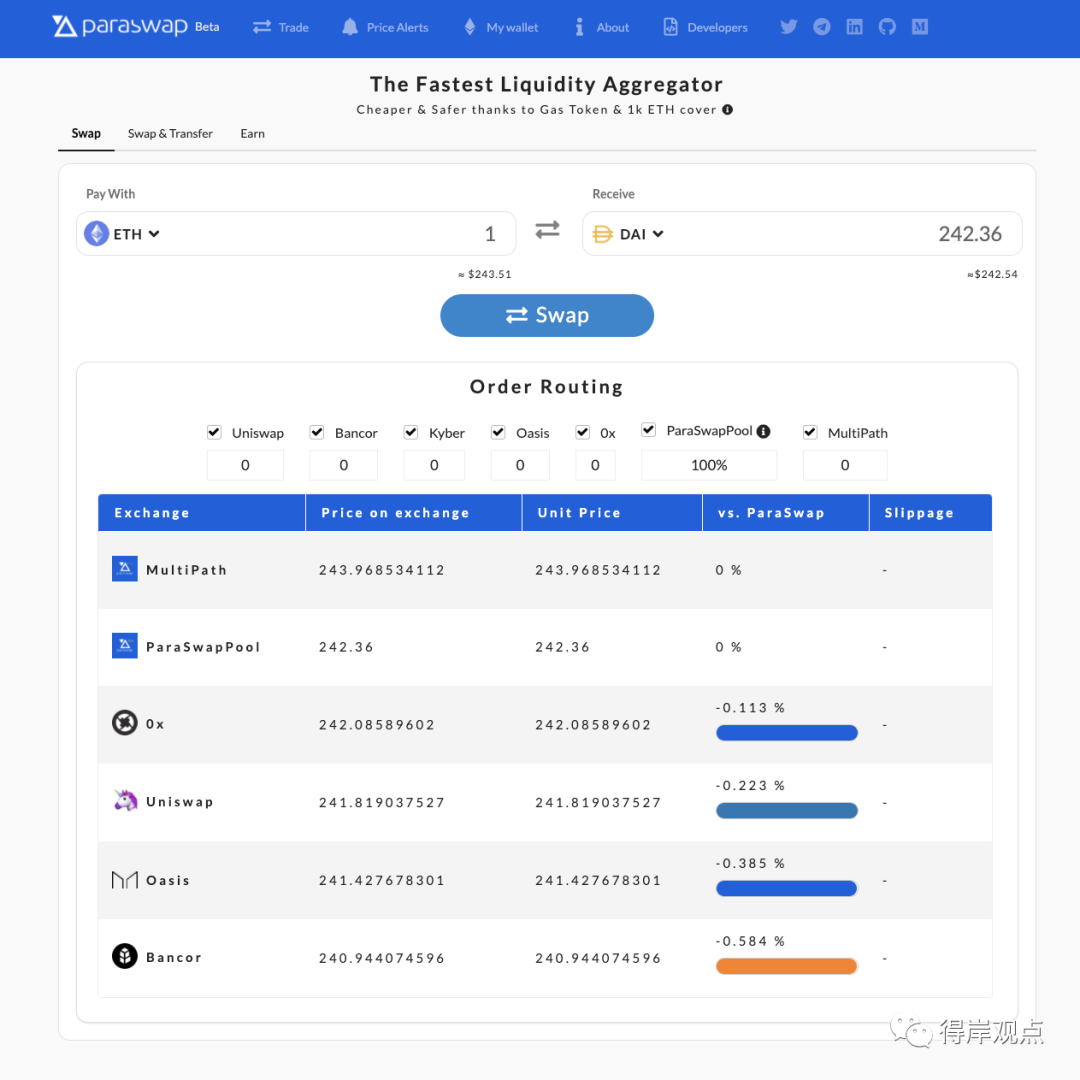
Task: Click Oasis comparison bar
Action: (787, 888)
